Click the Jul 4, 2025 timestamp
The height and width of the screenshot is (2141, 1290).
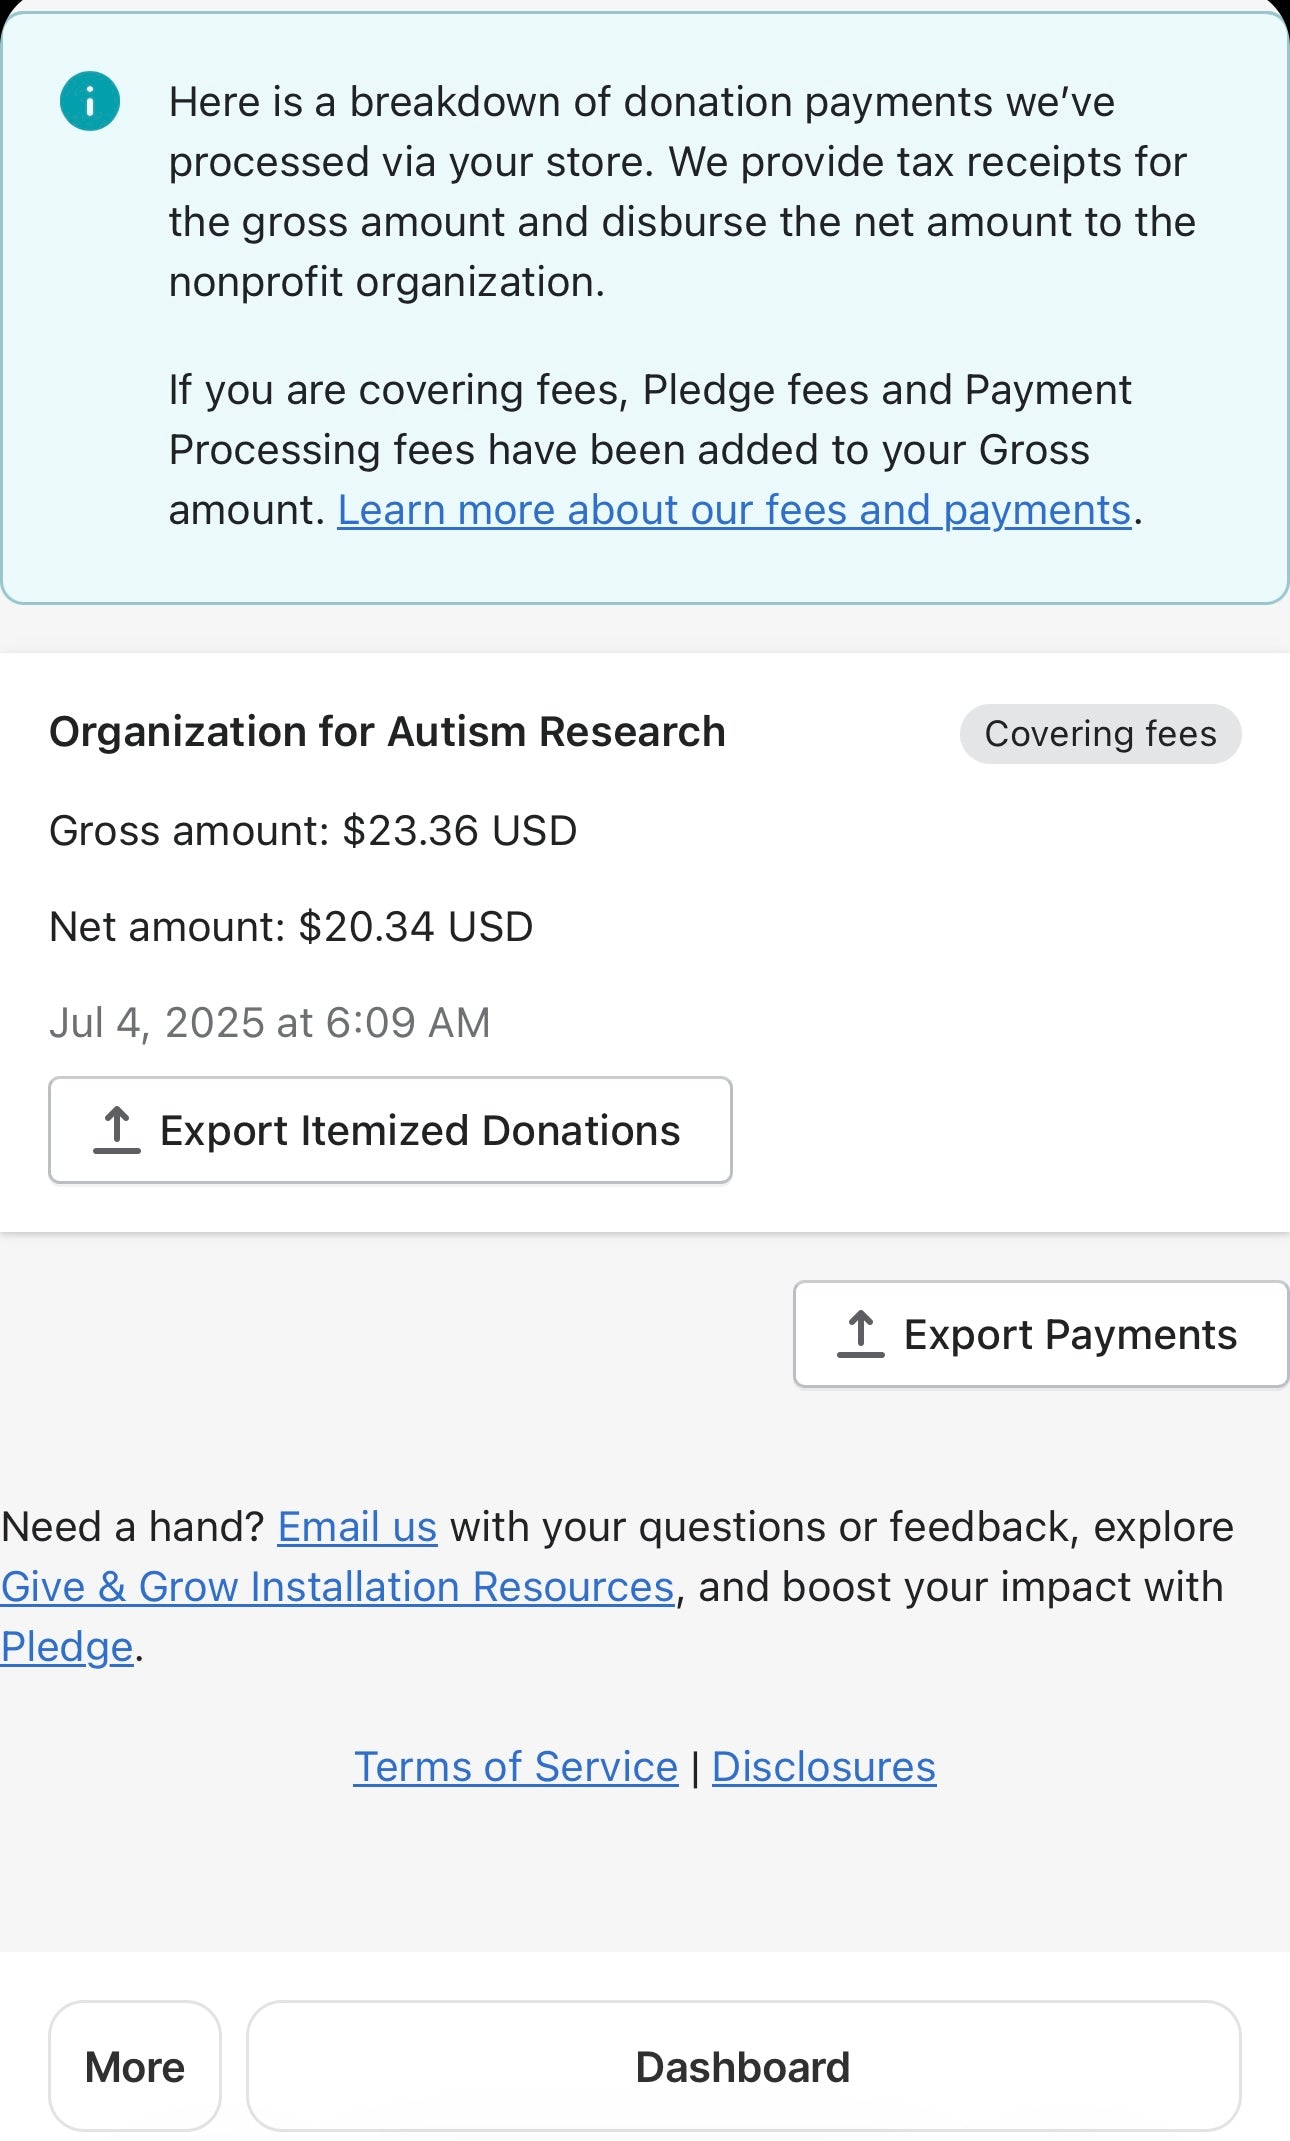point(270,1023)
